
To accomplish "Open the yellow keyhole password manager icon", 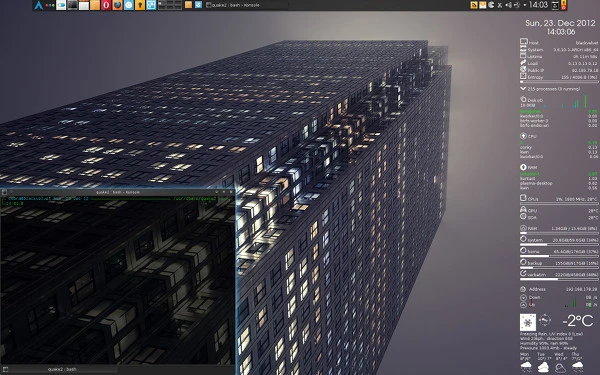I will (x=140, y=5).
